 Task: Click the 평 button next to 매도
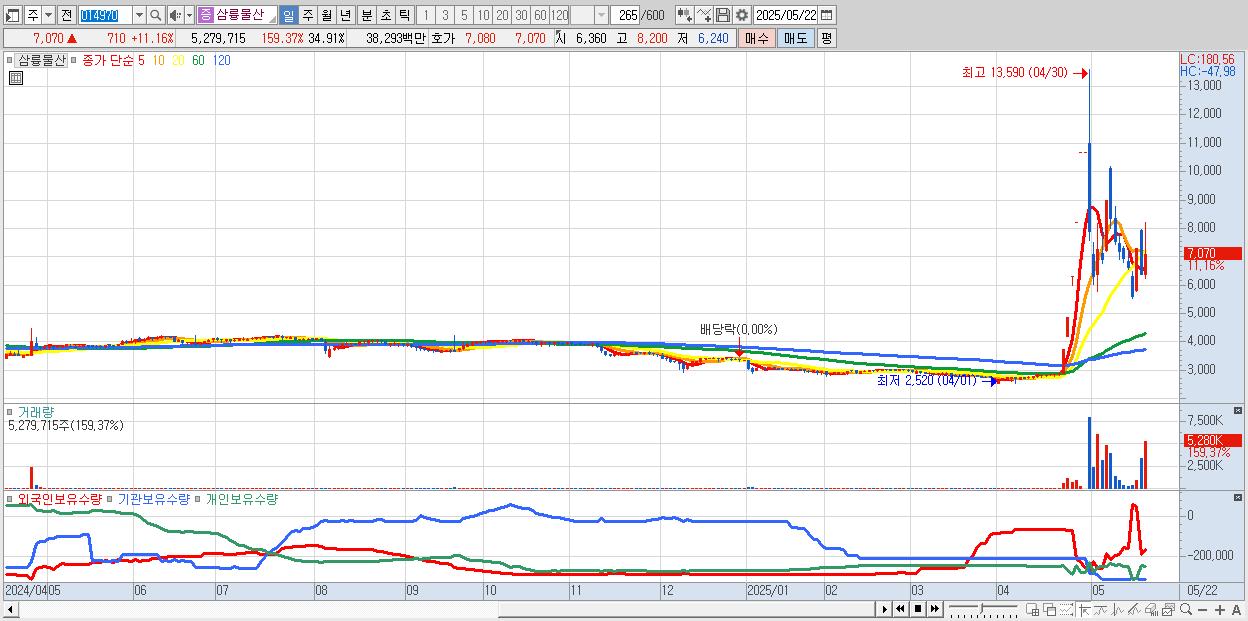pos(827,38)
